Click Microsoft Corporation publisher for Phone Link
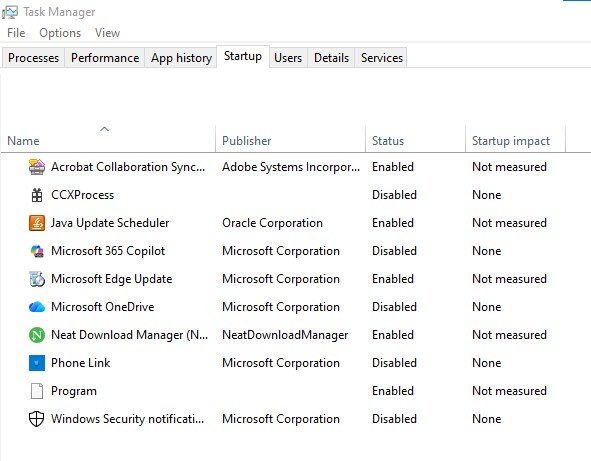The image size is (591, 461). coord(281,363)
